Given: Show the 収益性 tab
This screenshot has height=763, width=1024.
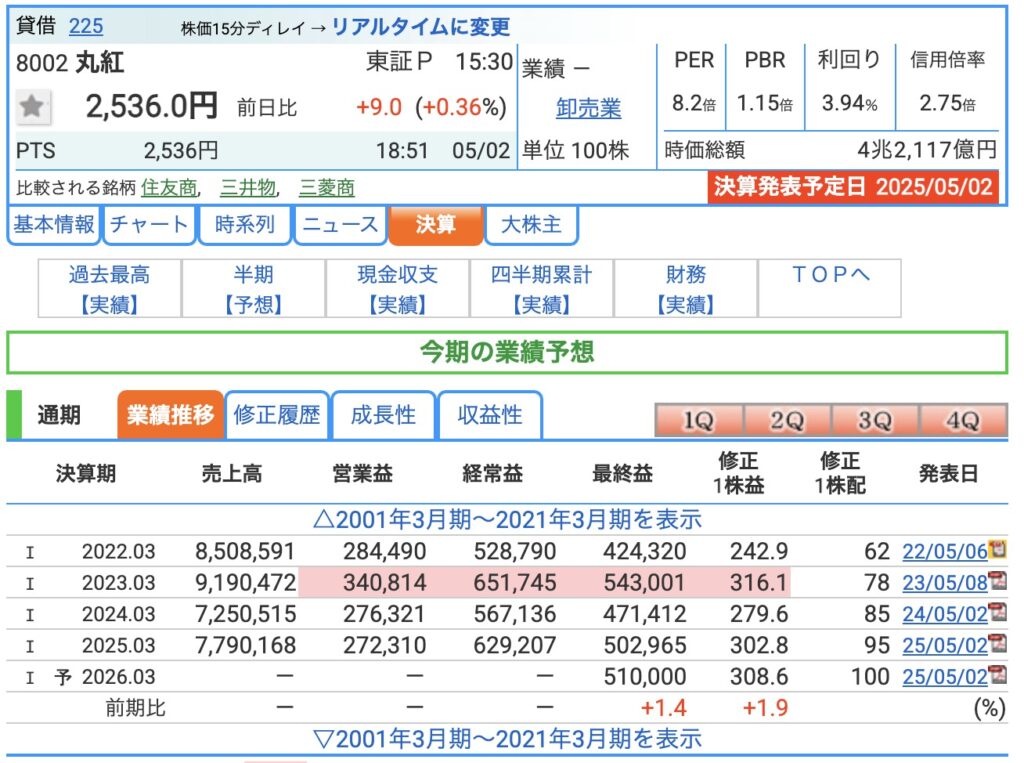Looking at the screenshot, I should tap(490, 415).
